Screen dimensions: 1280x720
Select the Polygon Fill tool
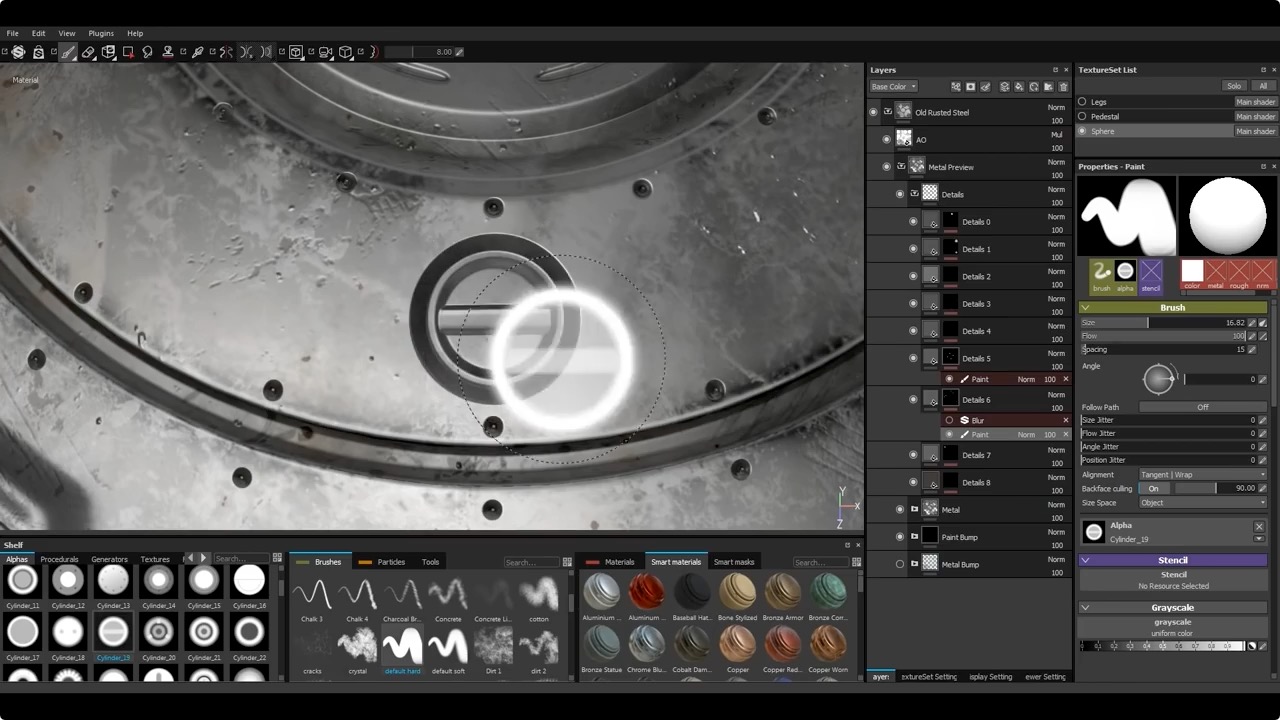pyautogui.click(x=128, y=52)
